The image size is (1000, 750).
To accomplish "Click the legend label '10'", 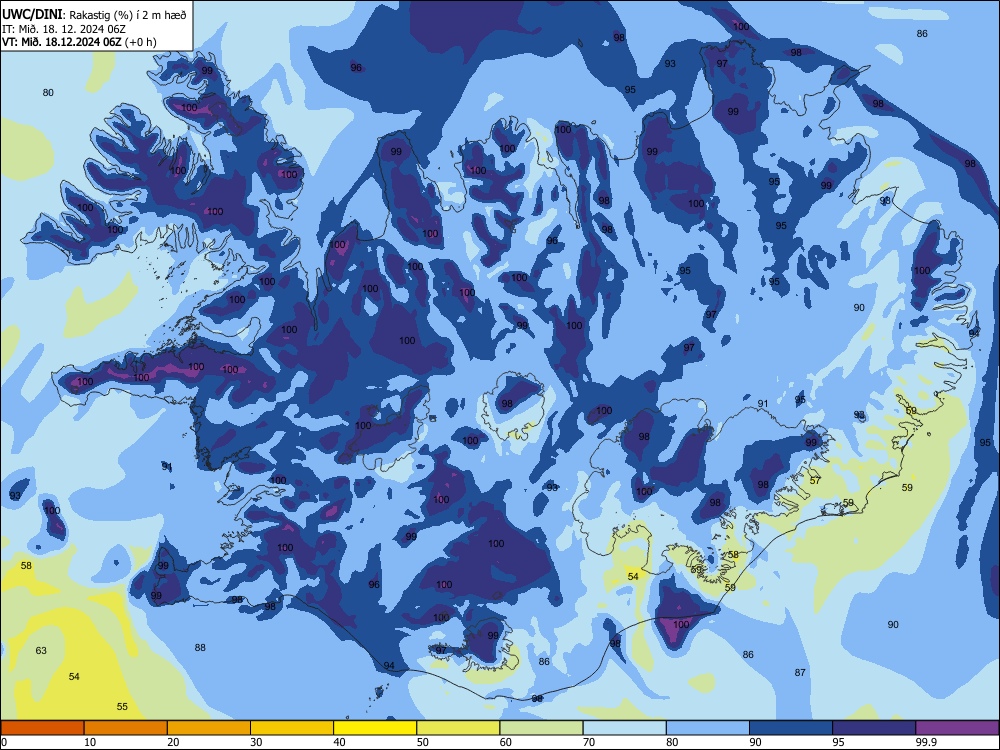I will point(90,742).
